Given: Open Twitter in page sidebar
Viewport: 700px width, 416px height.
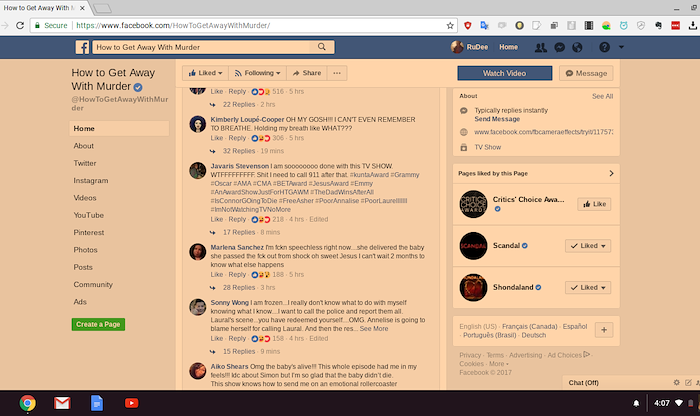Looking at the screenshot, I should tap(85, 163).
